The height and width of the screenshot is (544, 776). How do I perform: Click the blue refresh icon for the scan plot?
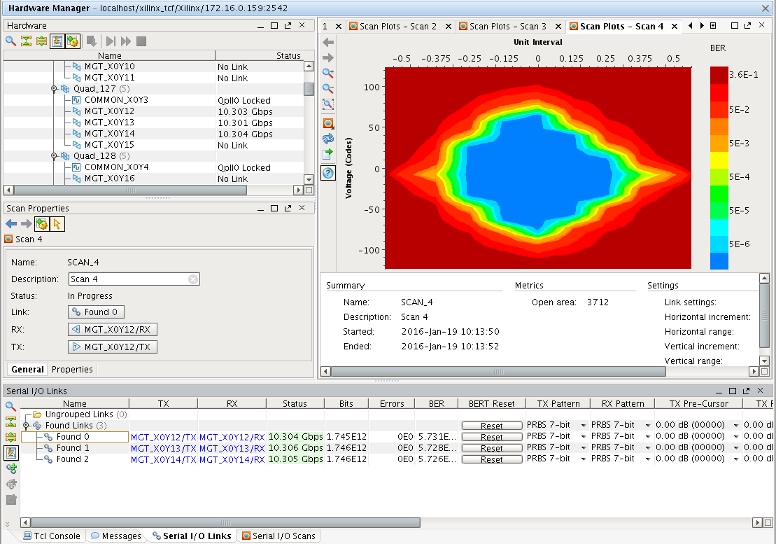coord(328,139)
